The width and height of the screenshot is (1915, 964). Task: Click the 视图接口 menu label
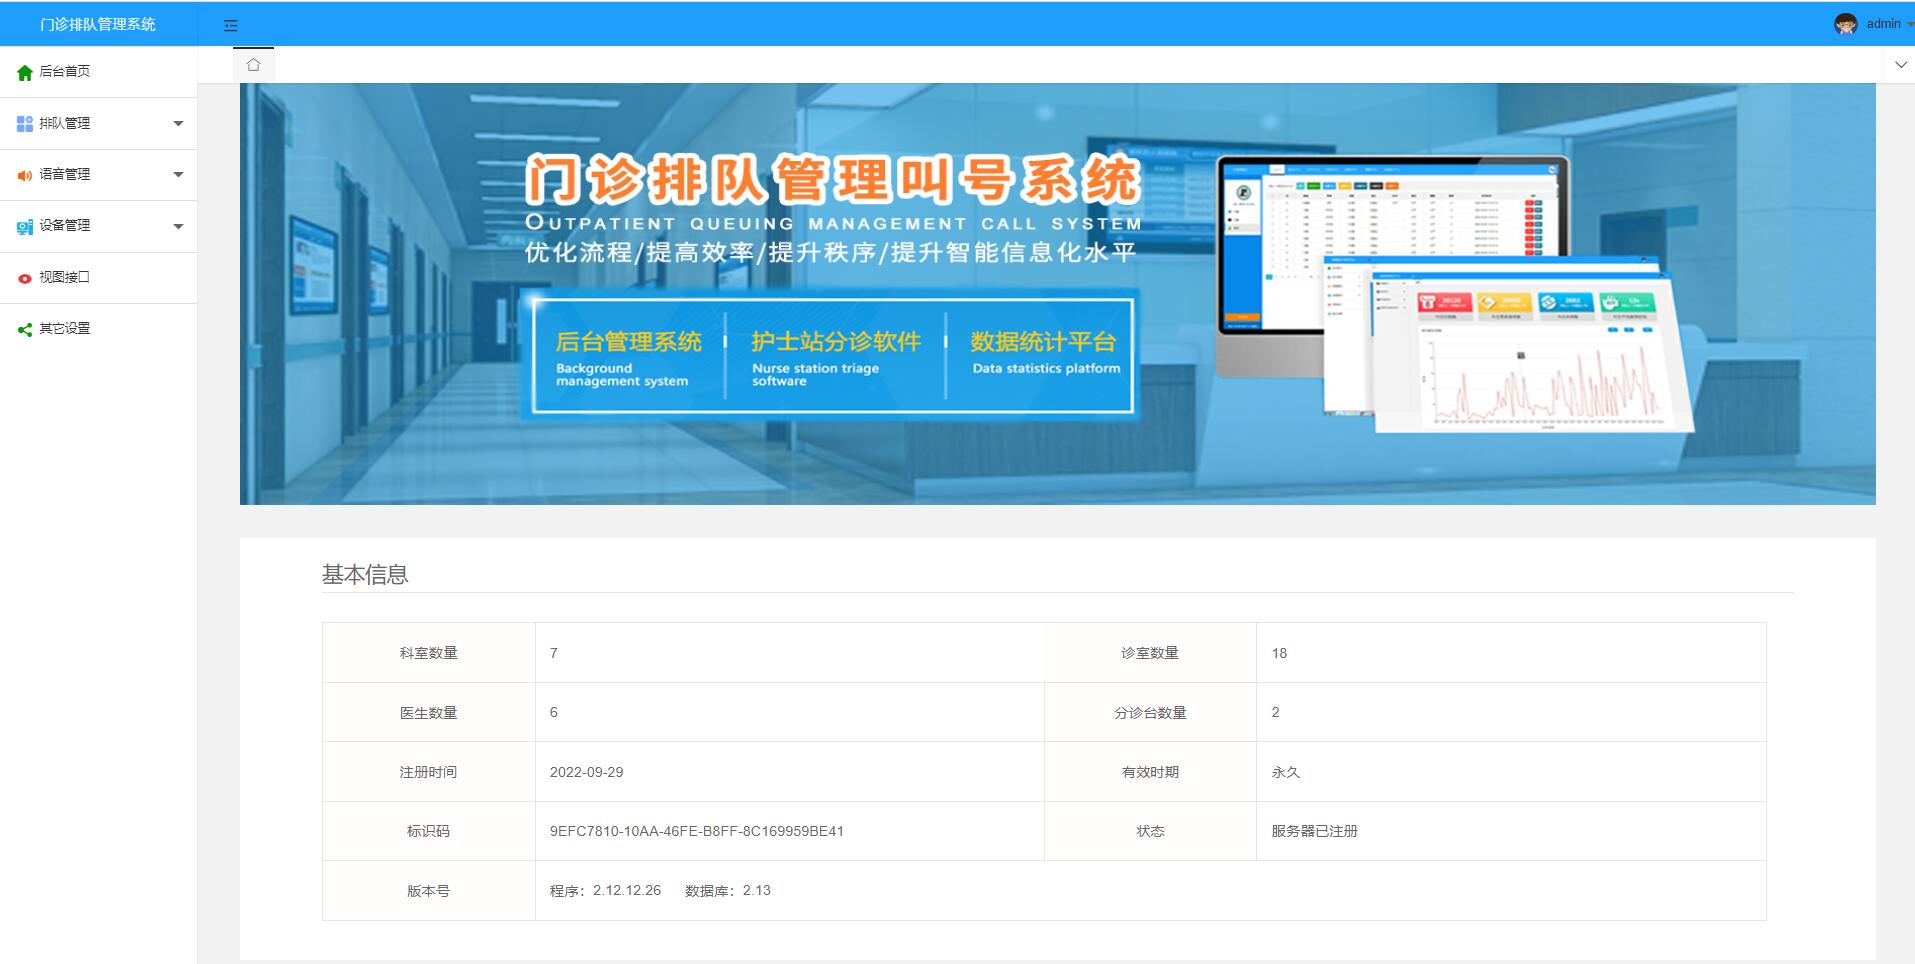65,278
